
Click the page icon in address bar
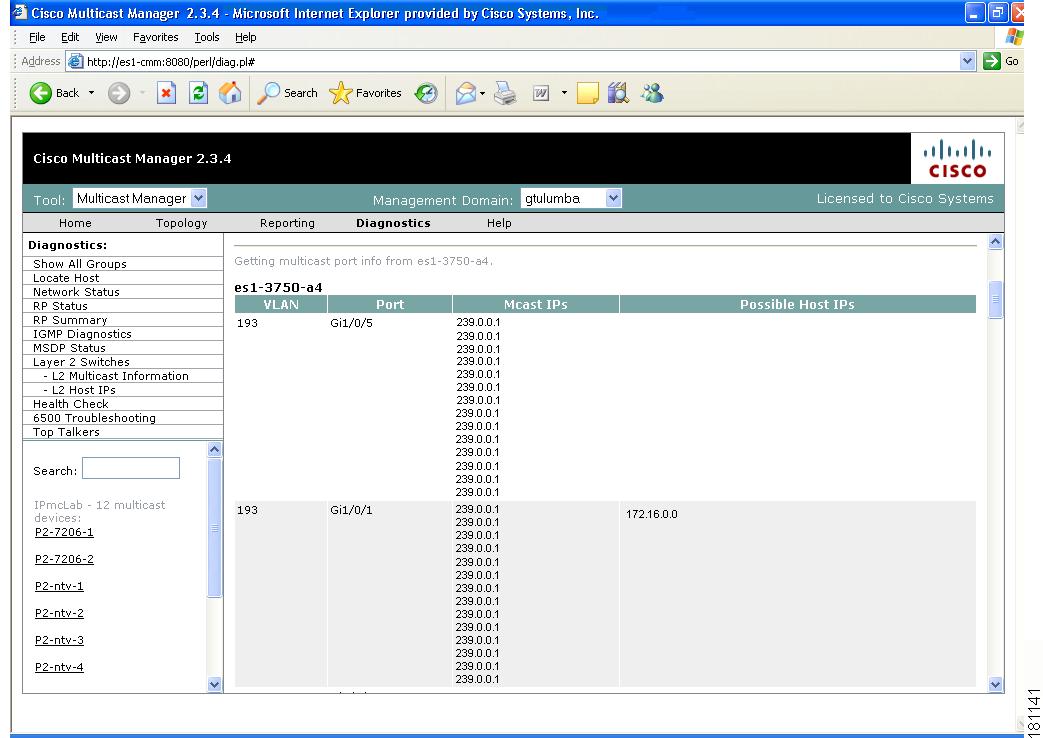(x=76, y=61)
